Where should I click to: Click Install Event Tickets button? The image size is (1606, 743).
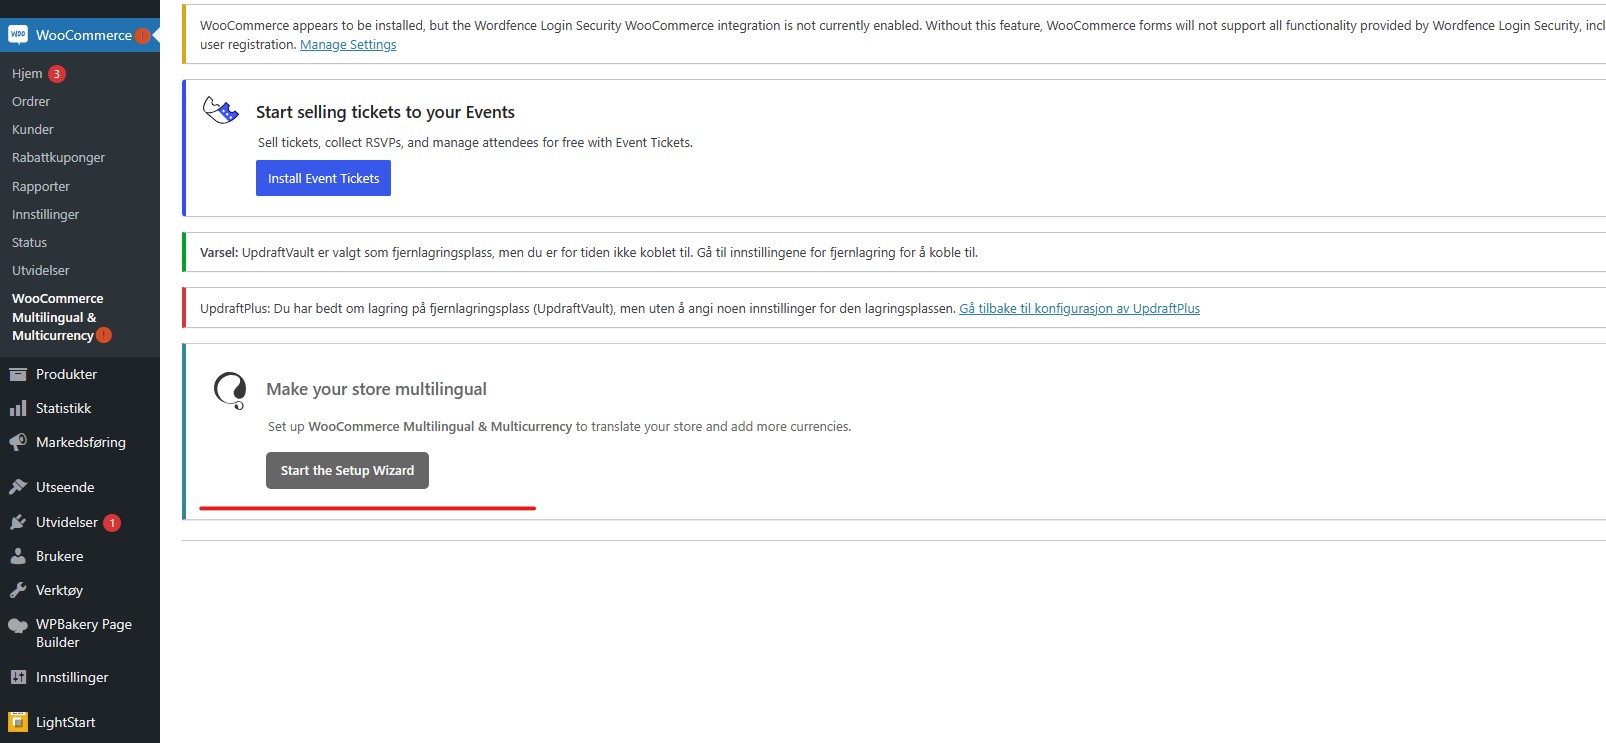323,178
